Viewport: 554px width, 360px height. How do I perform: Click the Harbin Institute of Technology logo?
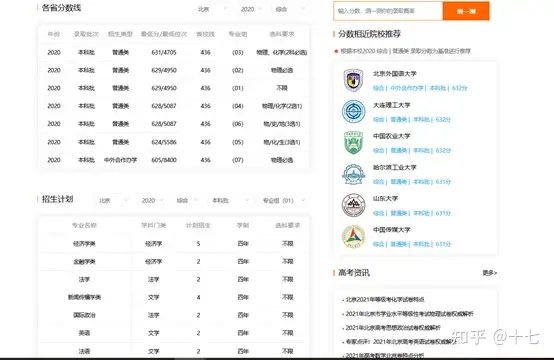(x=353, y=174)
